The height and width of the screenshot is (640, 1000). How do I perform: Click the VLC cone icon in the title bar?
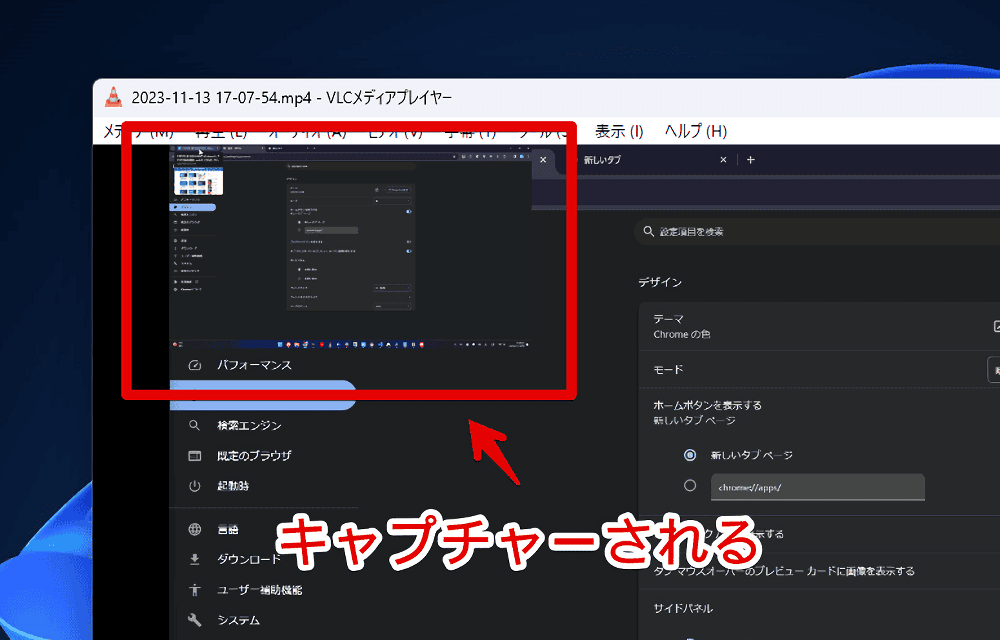[x=114, y=97]
